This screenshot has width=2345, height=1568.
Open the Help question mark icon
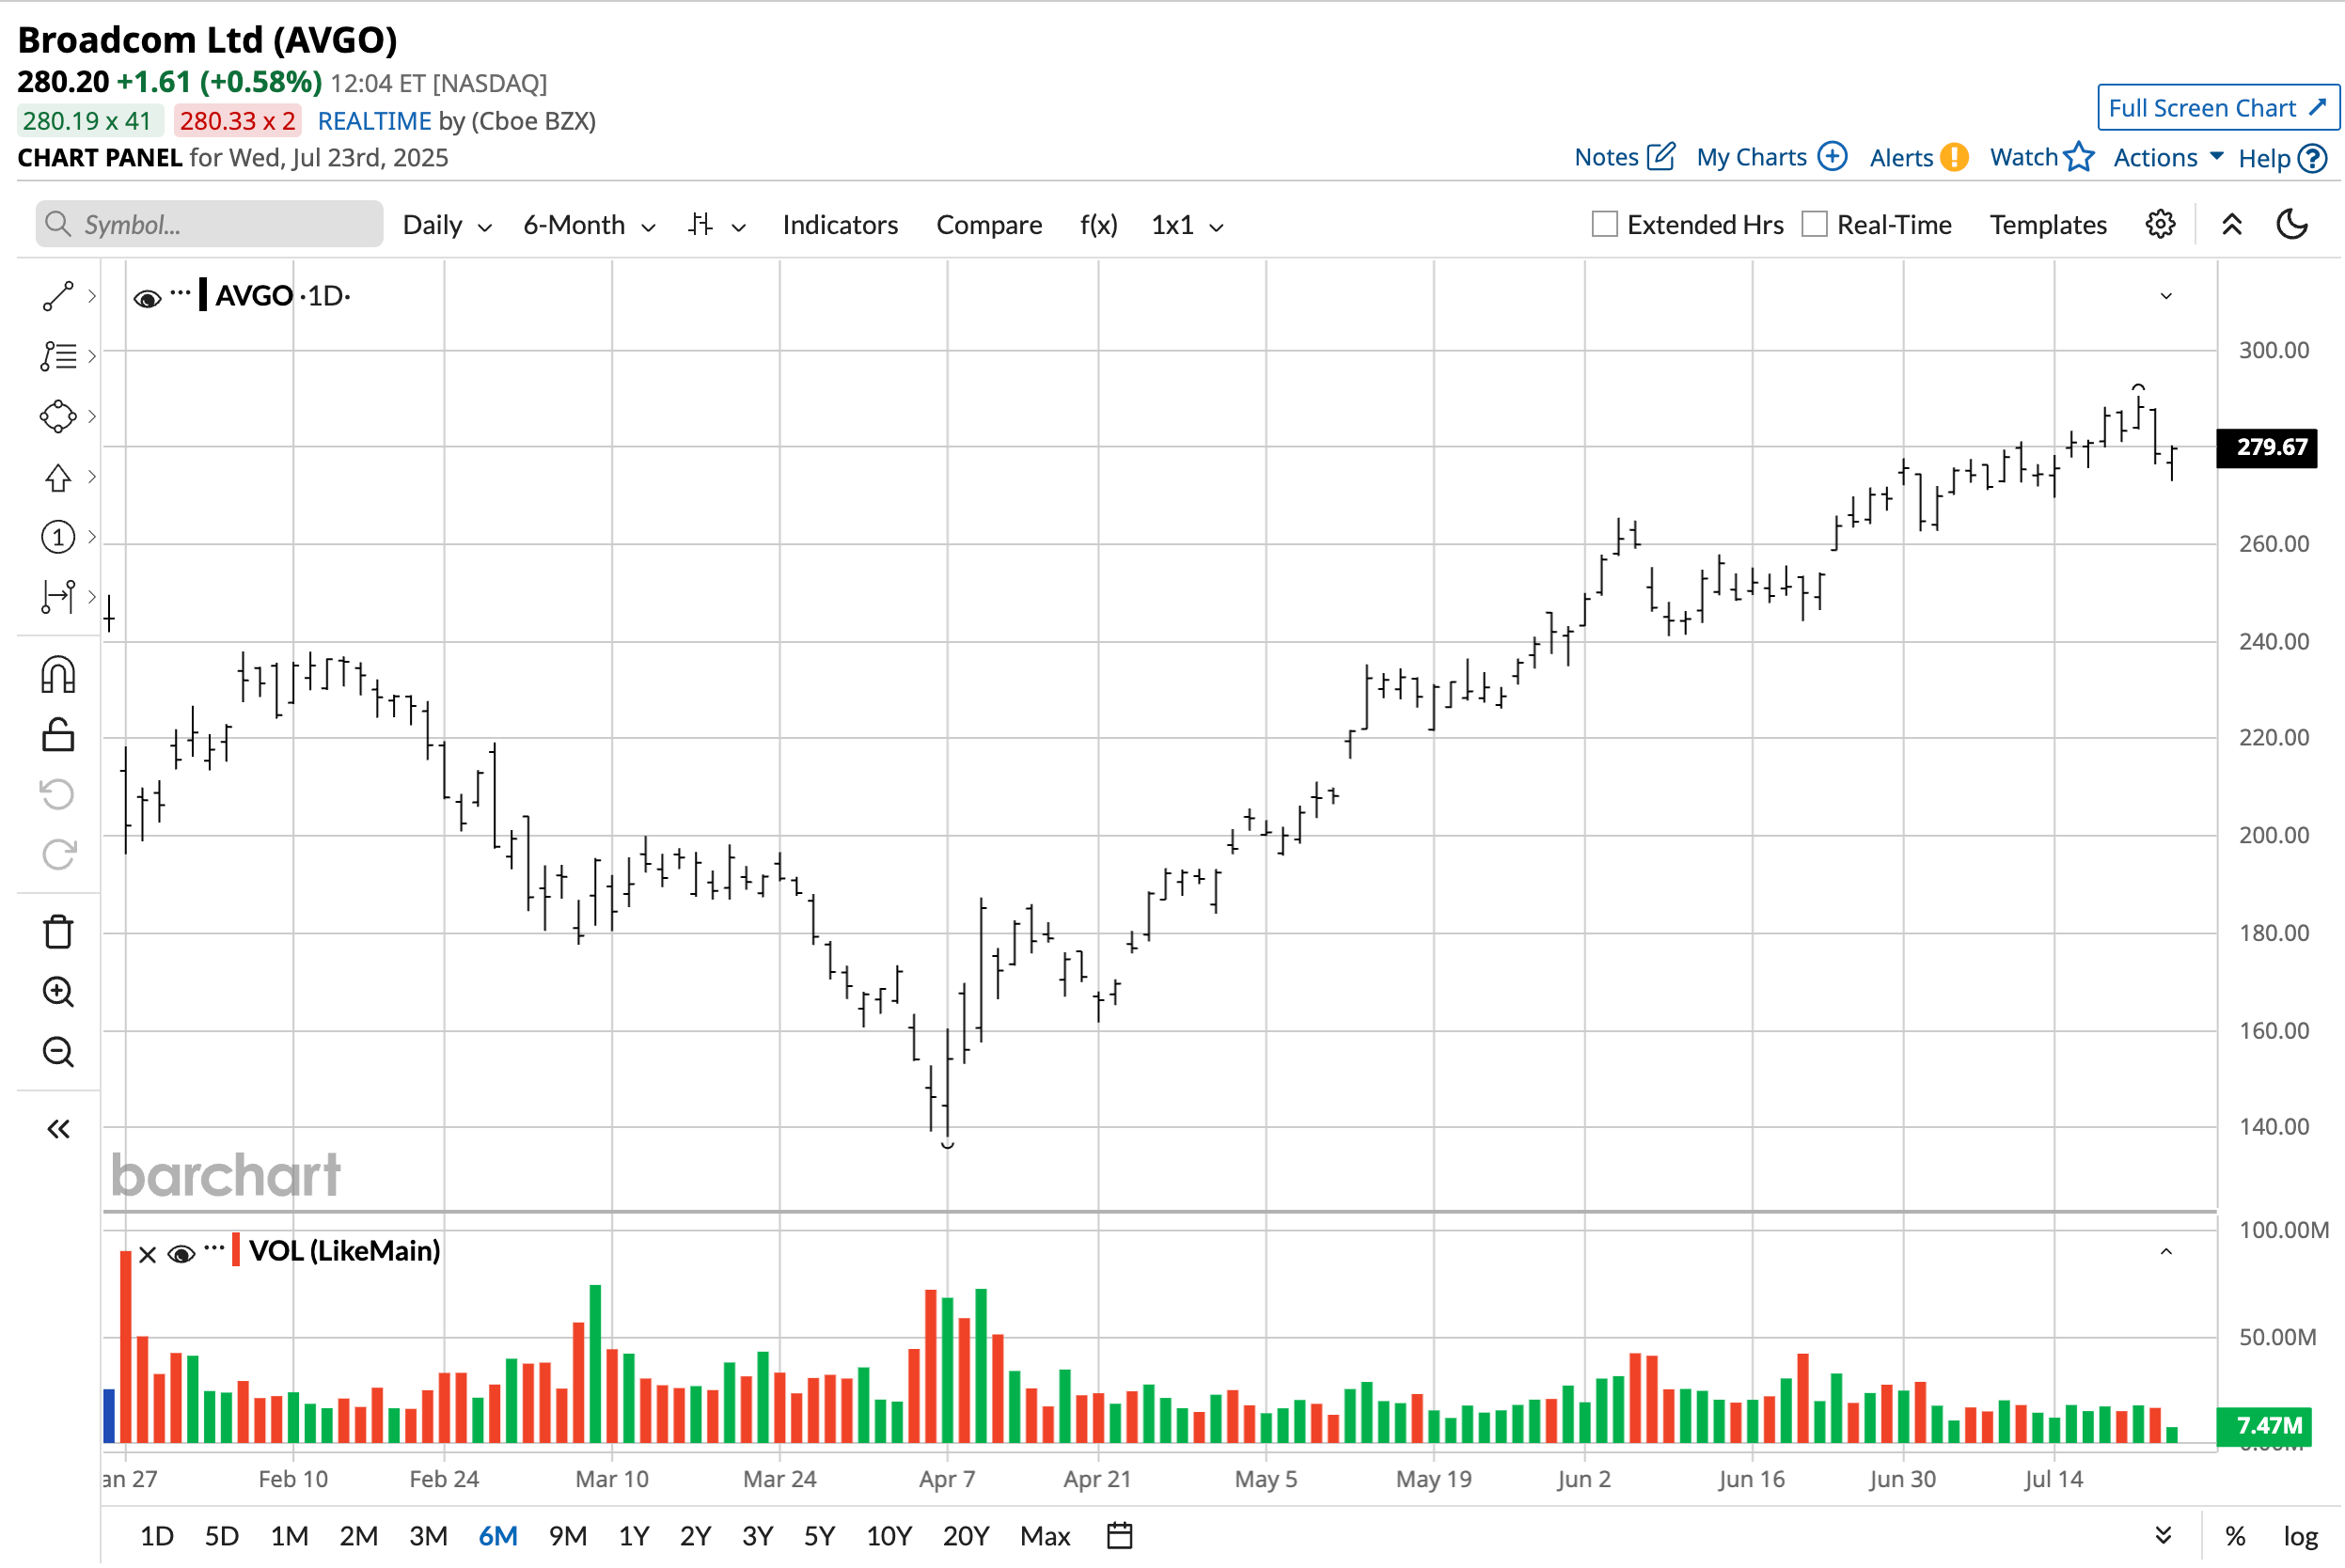point(2312,158)
